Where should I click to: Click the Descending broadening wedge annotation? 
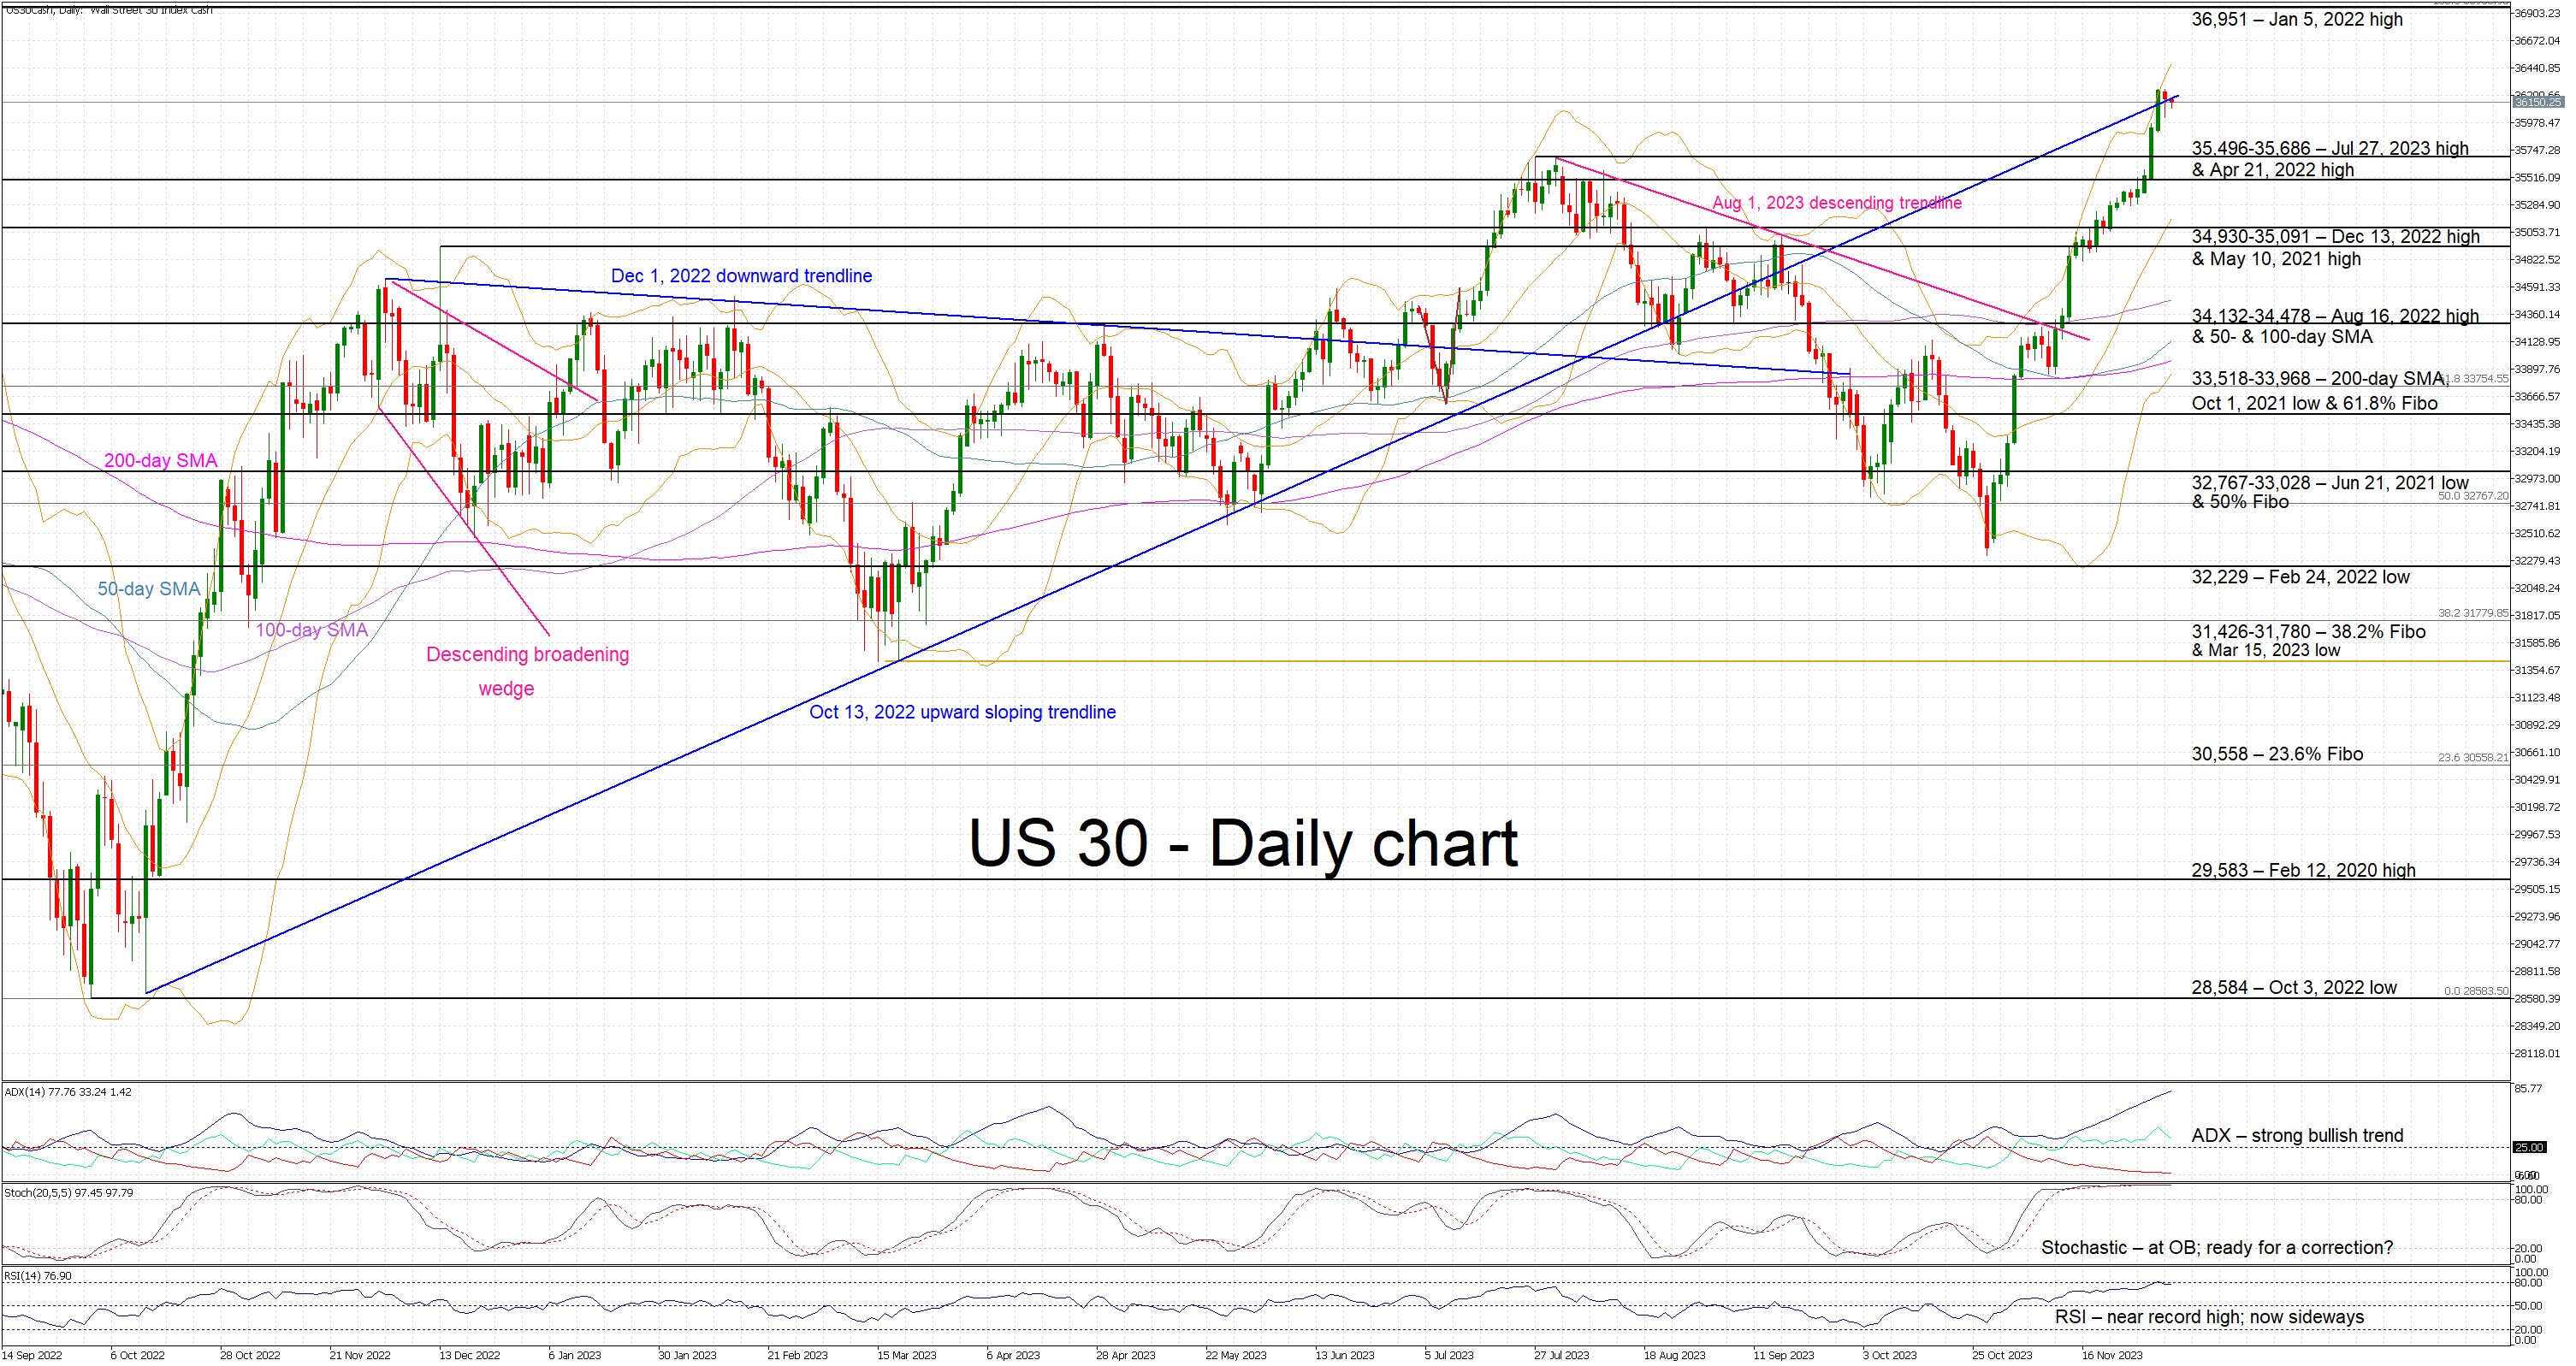(x=527, y=655)
